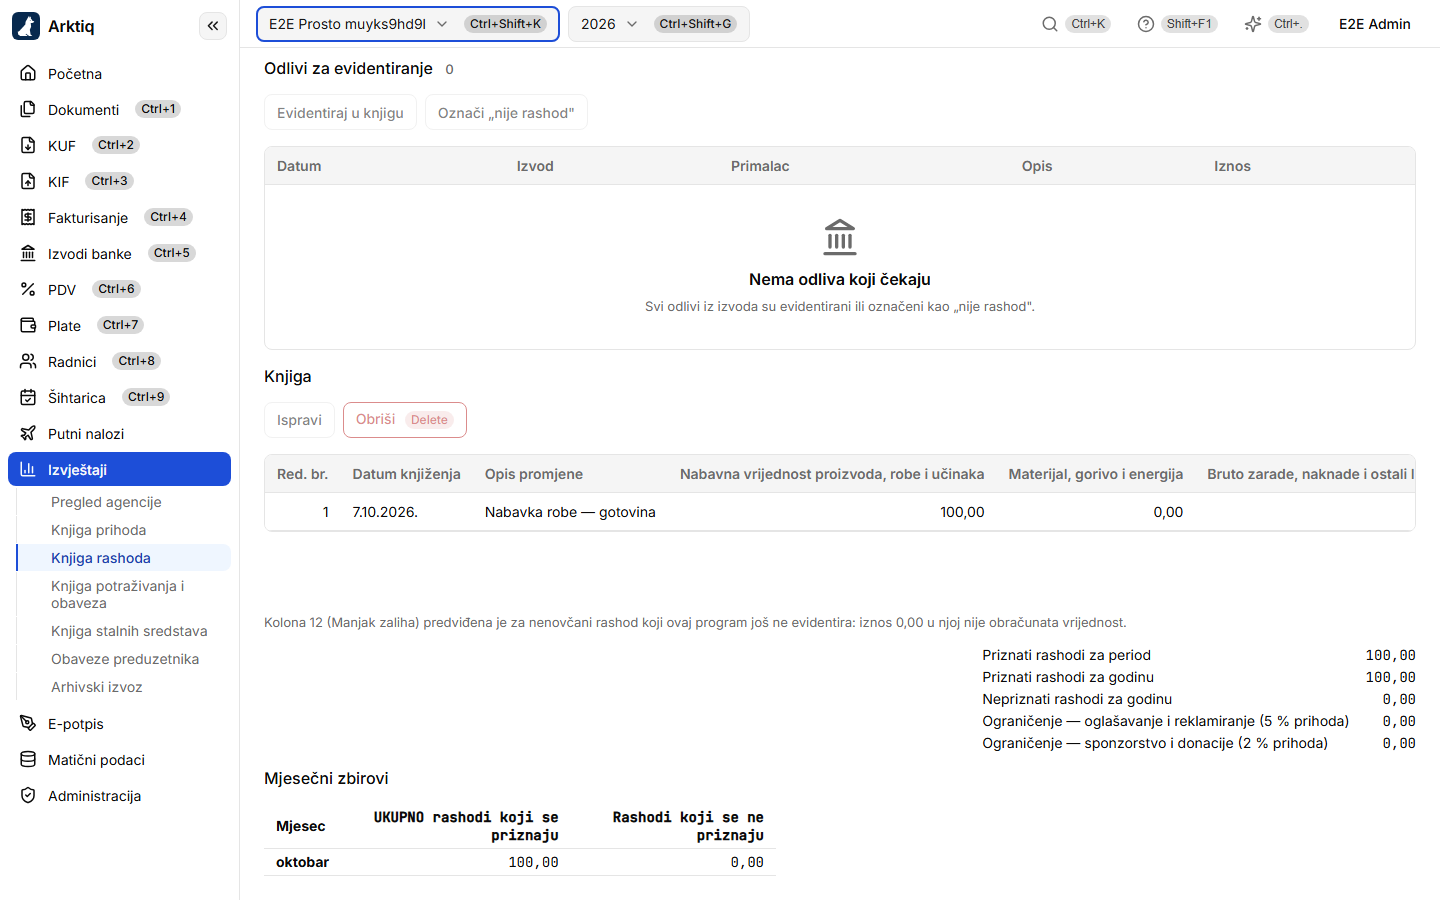Screen dimensions: 1440x900
Task: Click the Ispravi button
Action: (299, 420)
